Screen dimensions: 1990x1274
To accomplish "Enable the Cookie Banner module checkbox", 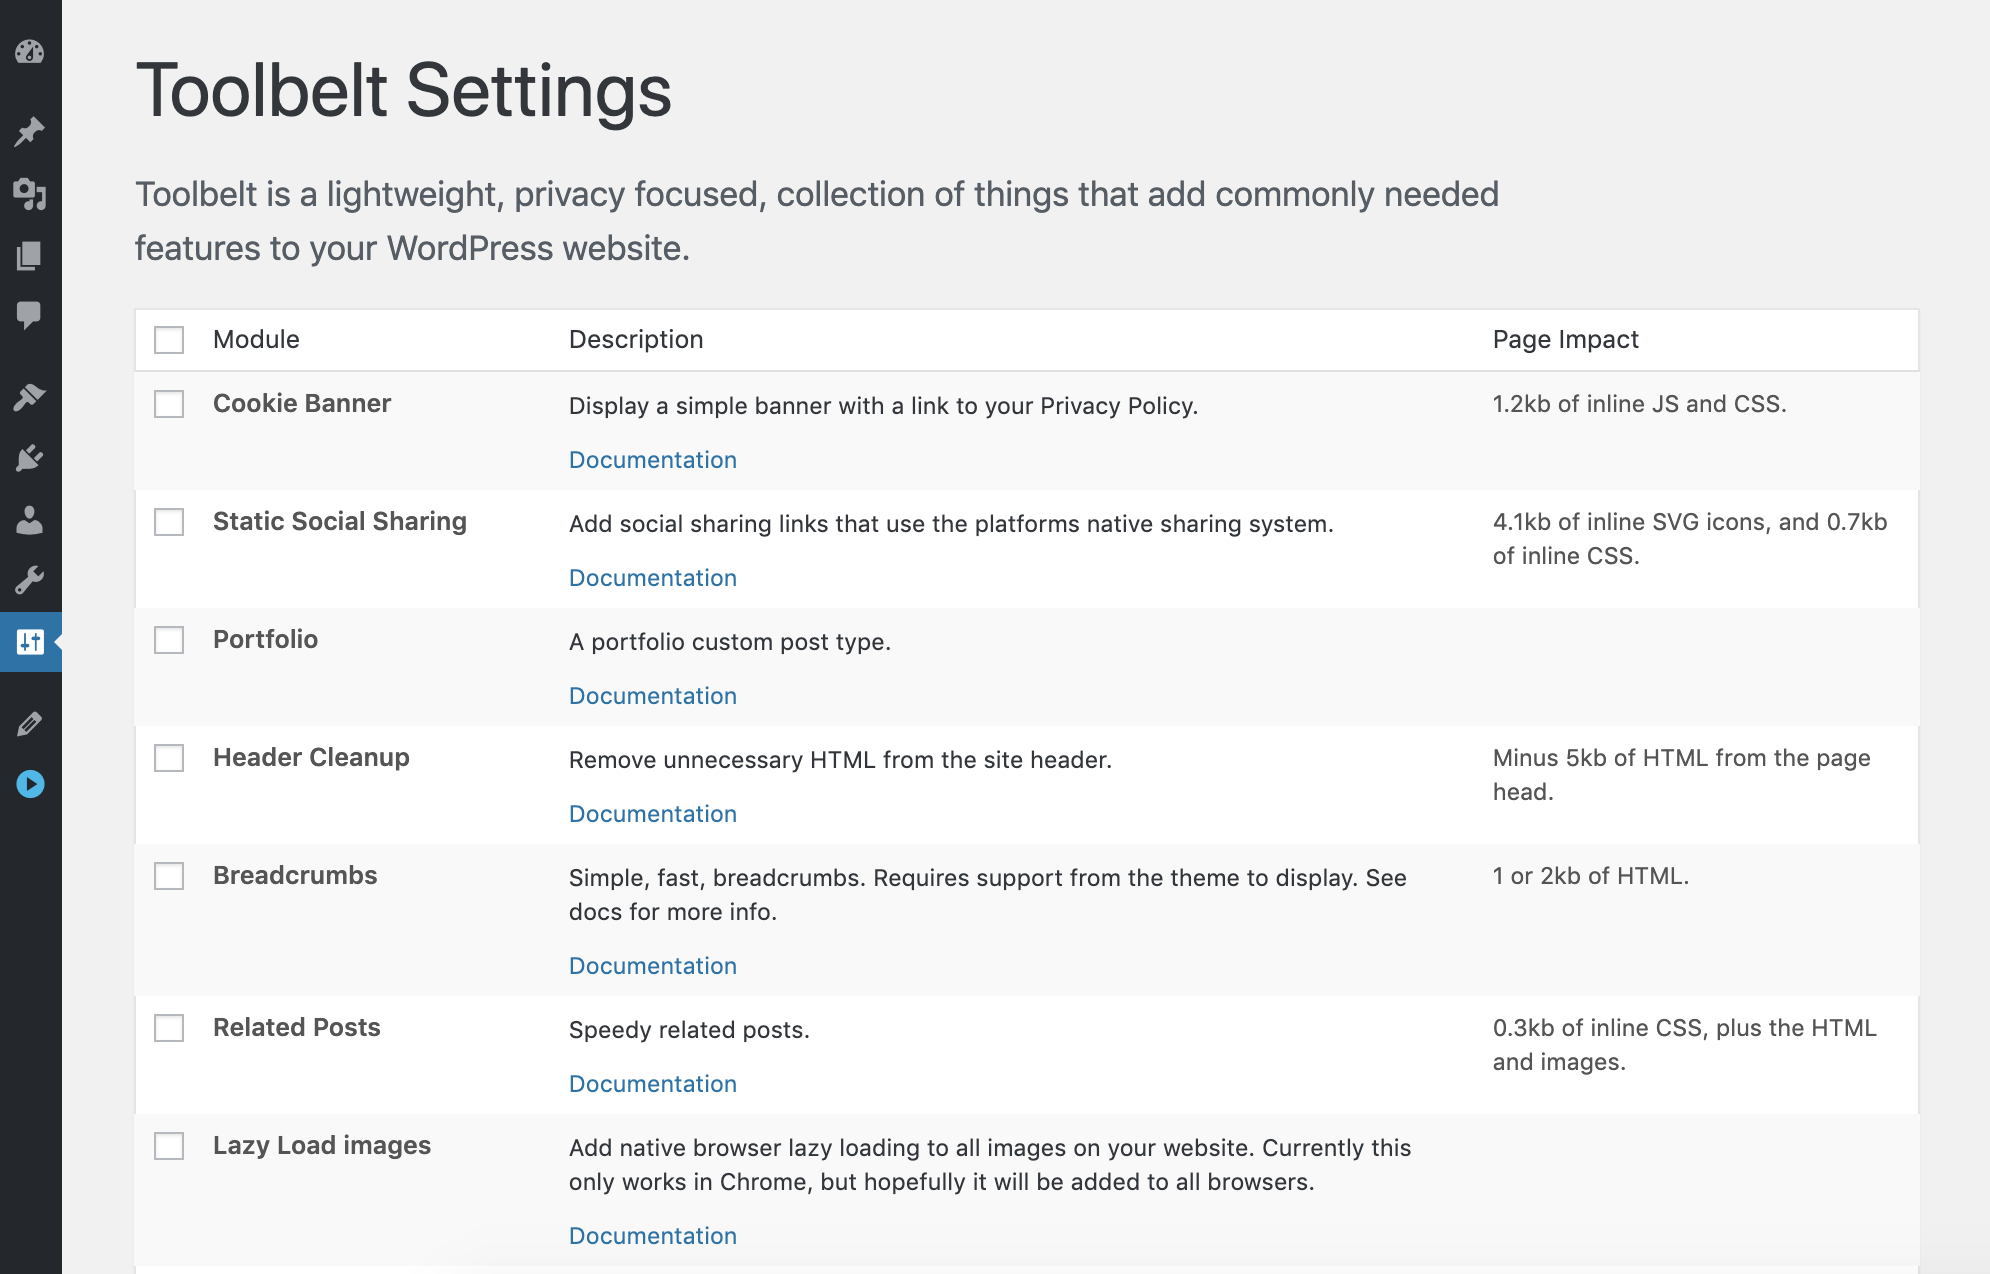I will pos(169,404).
